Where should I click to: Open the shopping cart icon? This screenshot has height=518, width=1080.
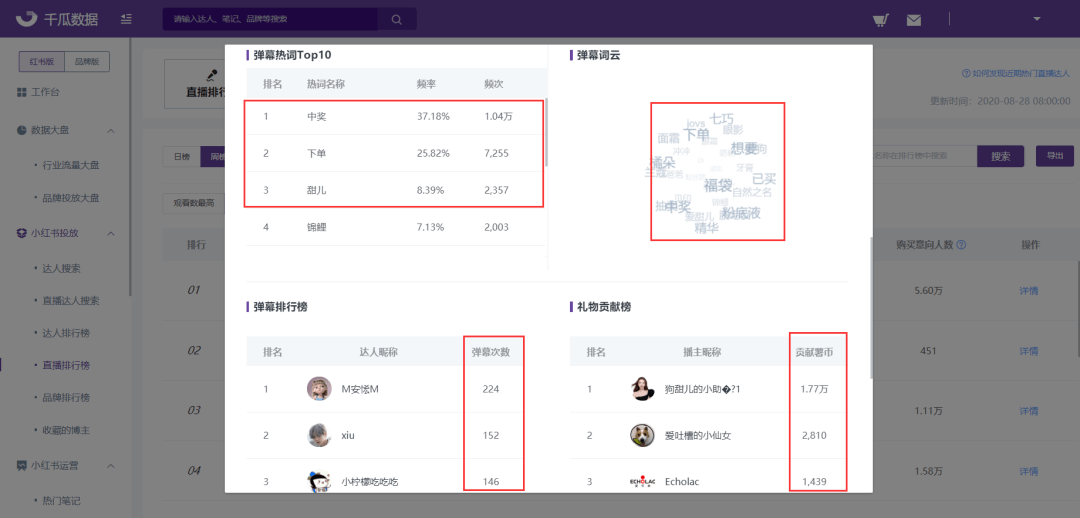tap(880, 19)
